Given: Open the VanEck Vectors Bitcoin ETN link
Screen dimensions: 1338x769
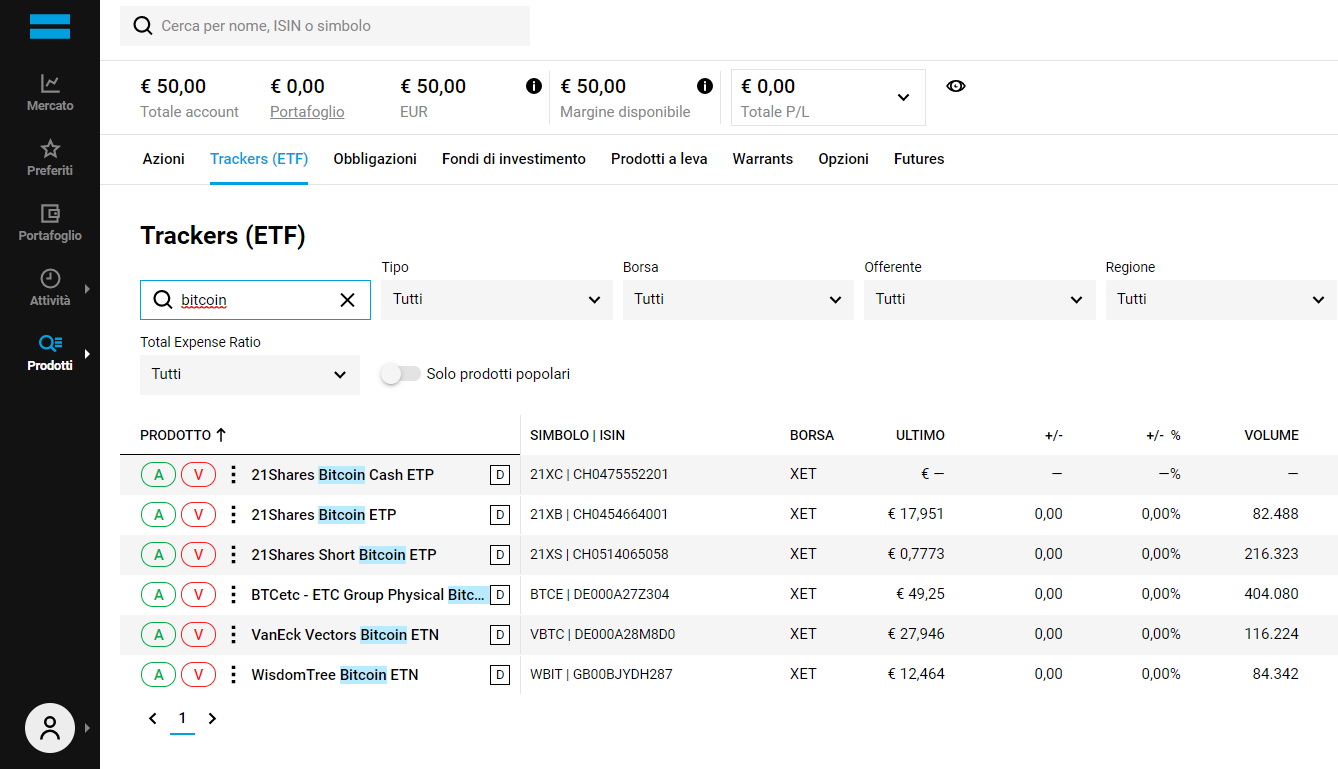Looking at the screenshot, I should pyautogui.click(x=345, y=635).
